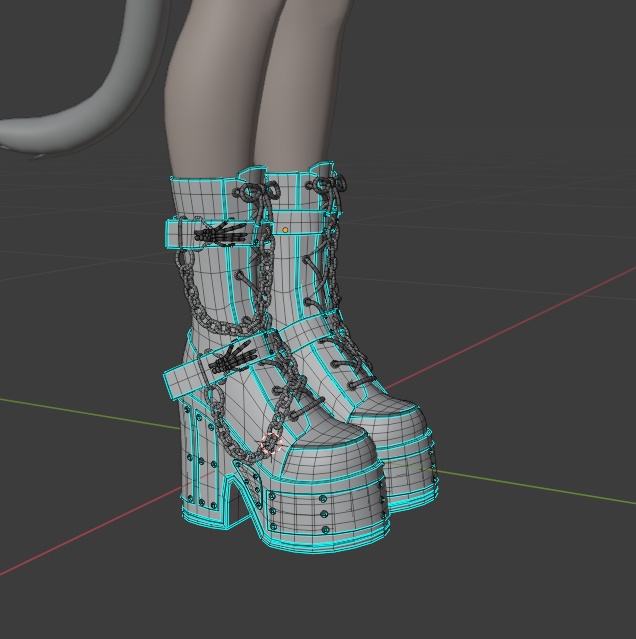The width and height of the screenshot is (636, 639).
Task: Select the skeleton hand ornament on lower strap
Action: [233, 358]
